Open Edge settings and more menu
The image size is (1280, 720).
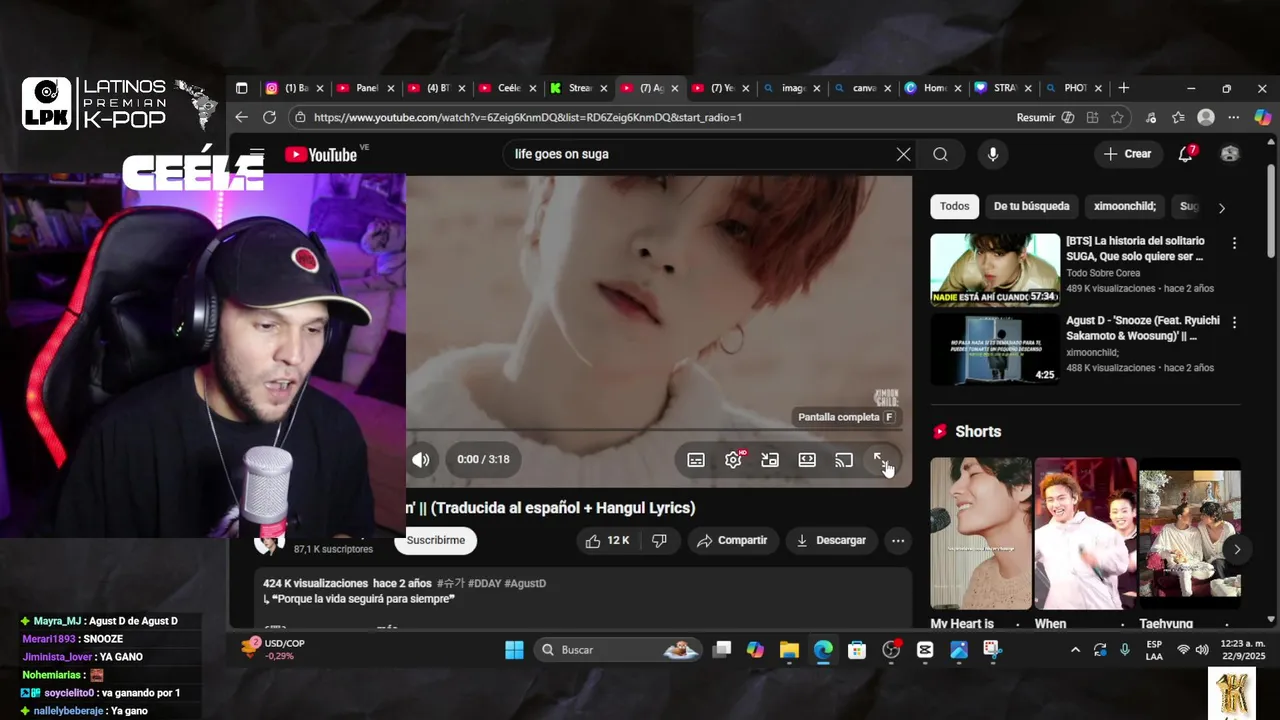coord(1235,118)
